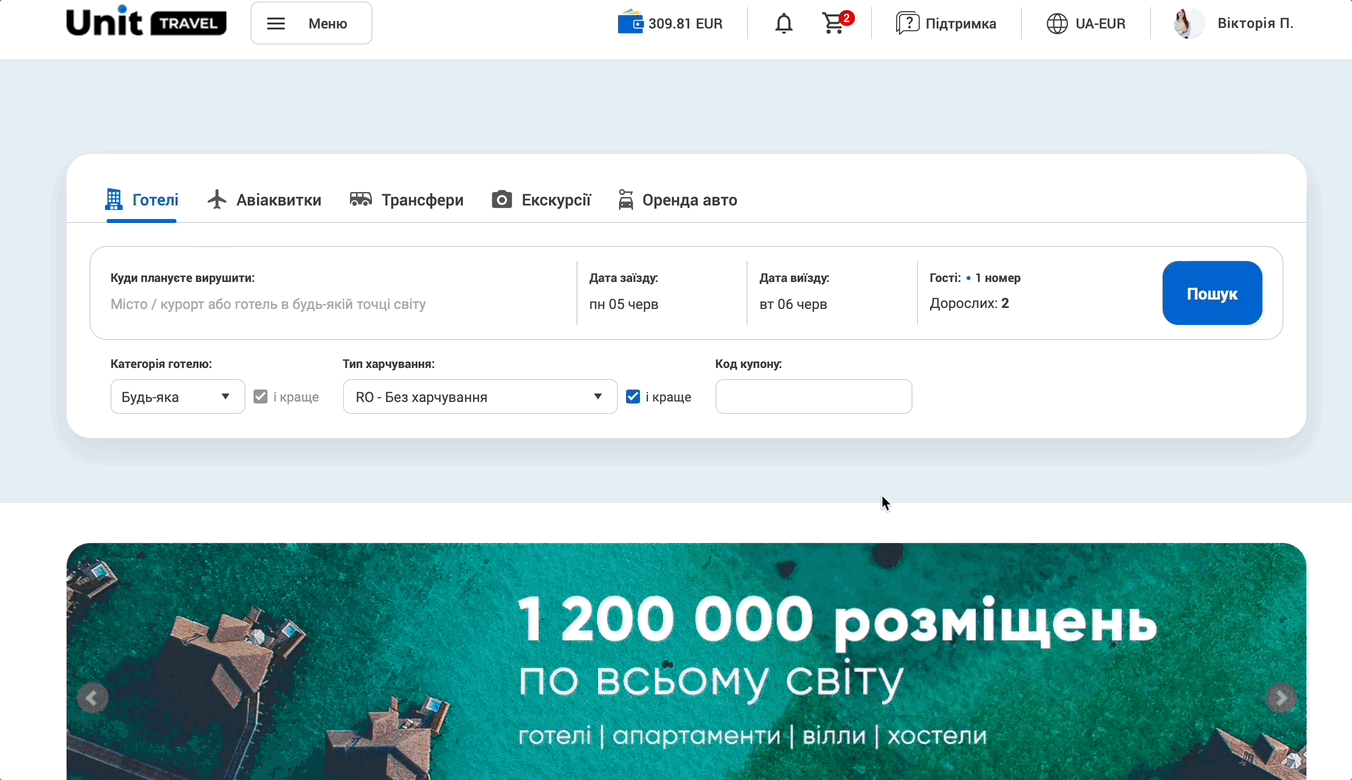
Task: Open the Гості guests and rooms selector
Action: point(1030,292)
